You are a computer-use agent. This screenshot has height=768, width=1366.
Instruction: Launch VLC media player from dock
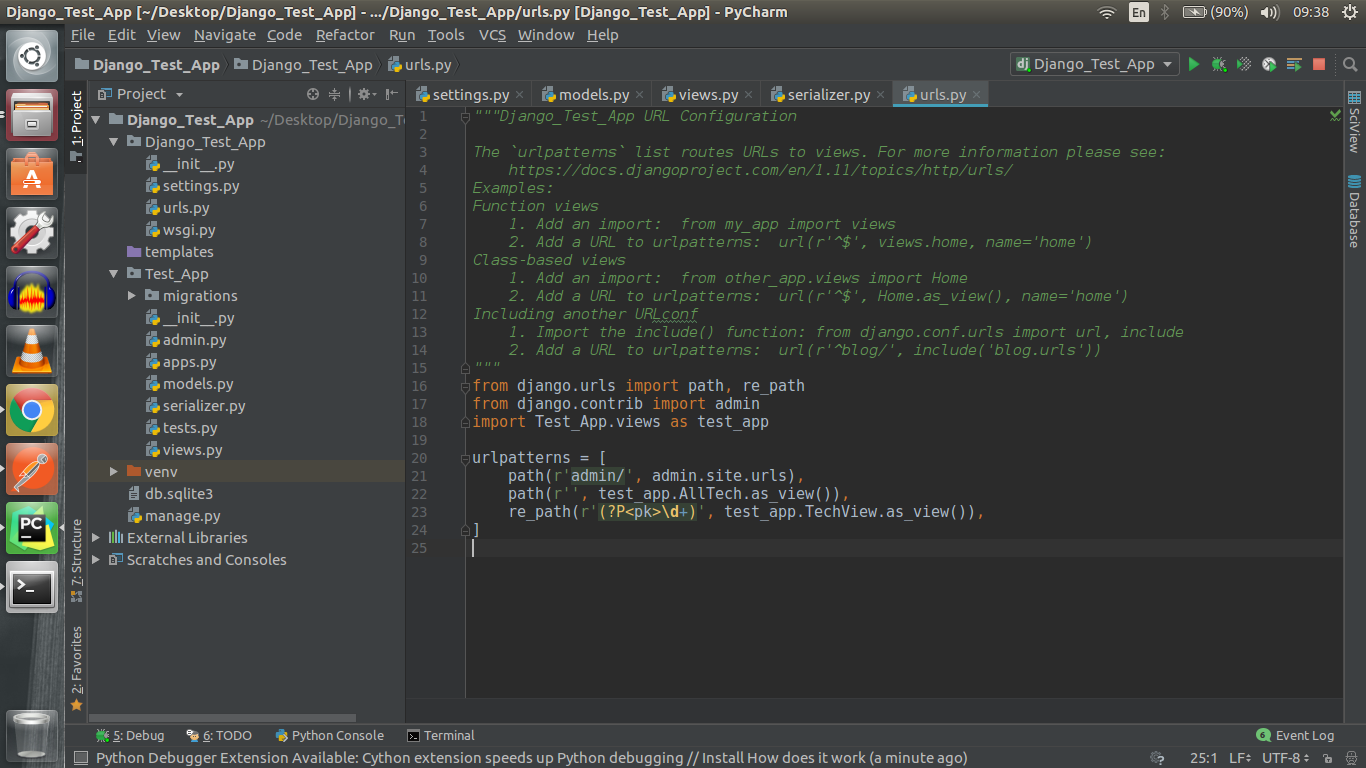(32, 351)
